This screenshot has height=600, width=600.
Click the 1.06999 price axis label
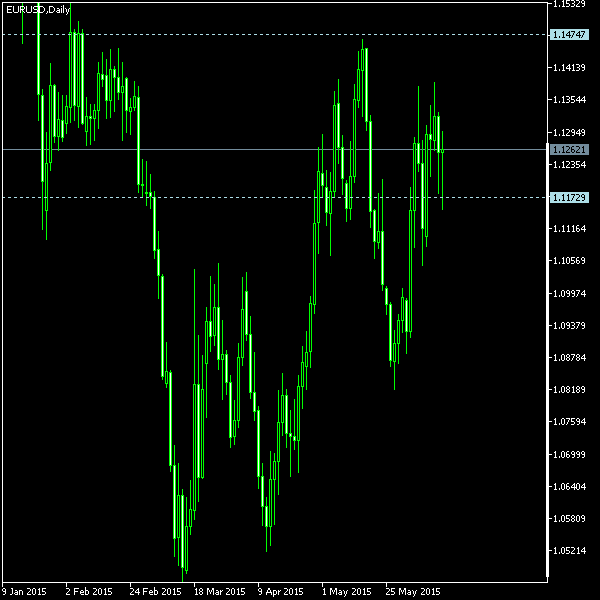(569, 454)
